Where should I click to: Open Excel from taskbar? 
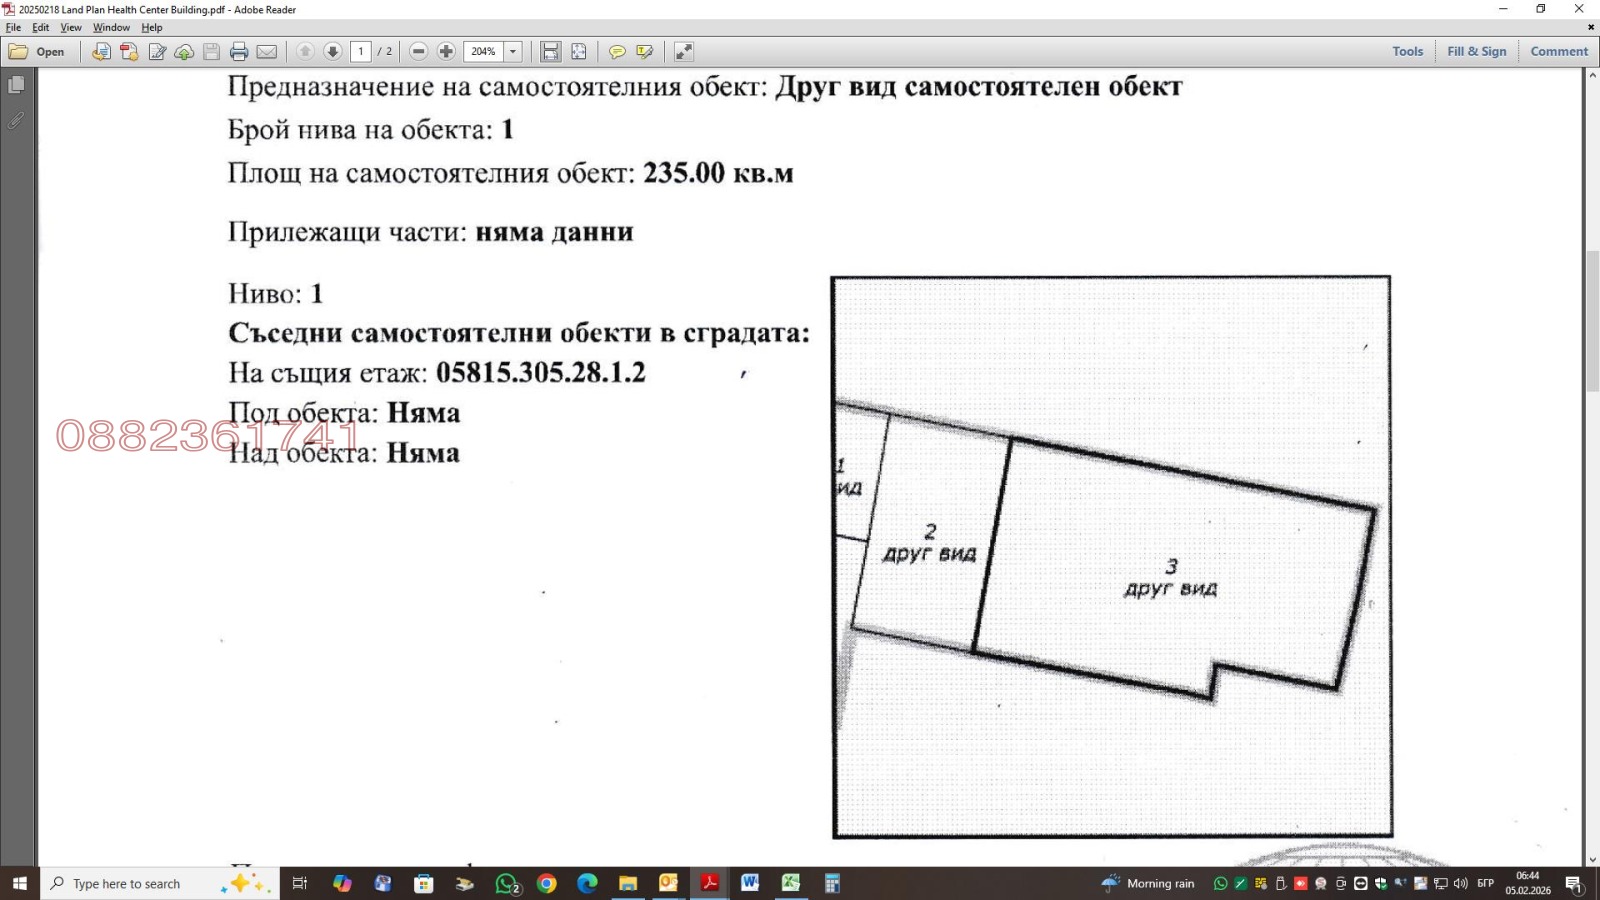coord(791,883)
